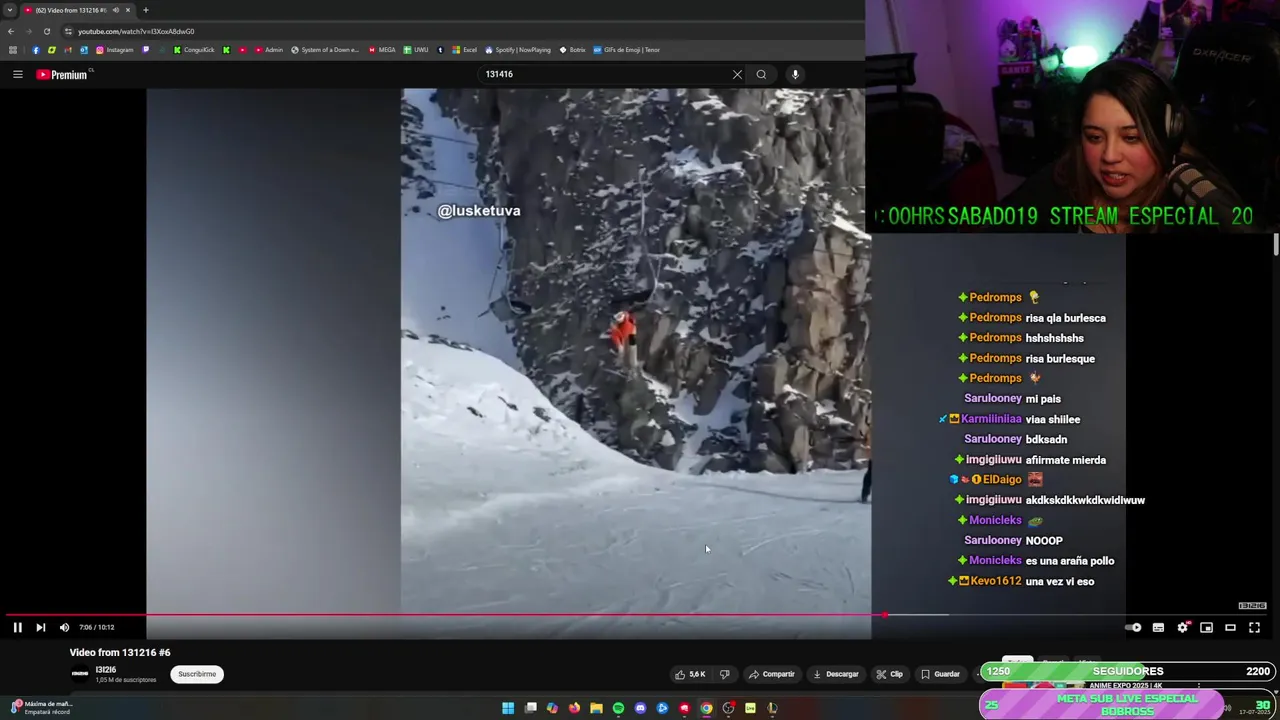Viewport: 1280px width, 720px height.
Task: Like the video with 5,6 K likes
Action: coord(690,674)
